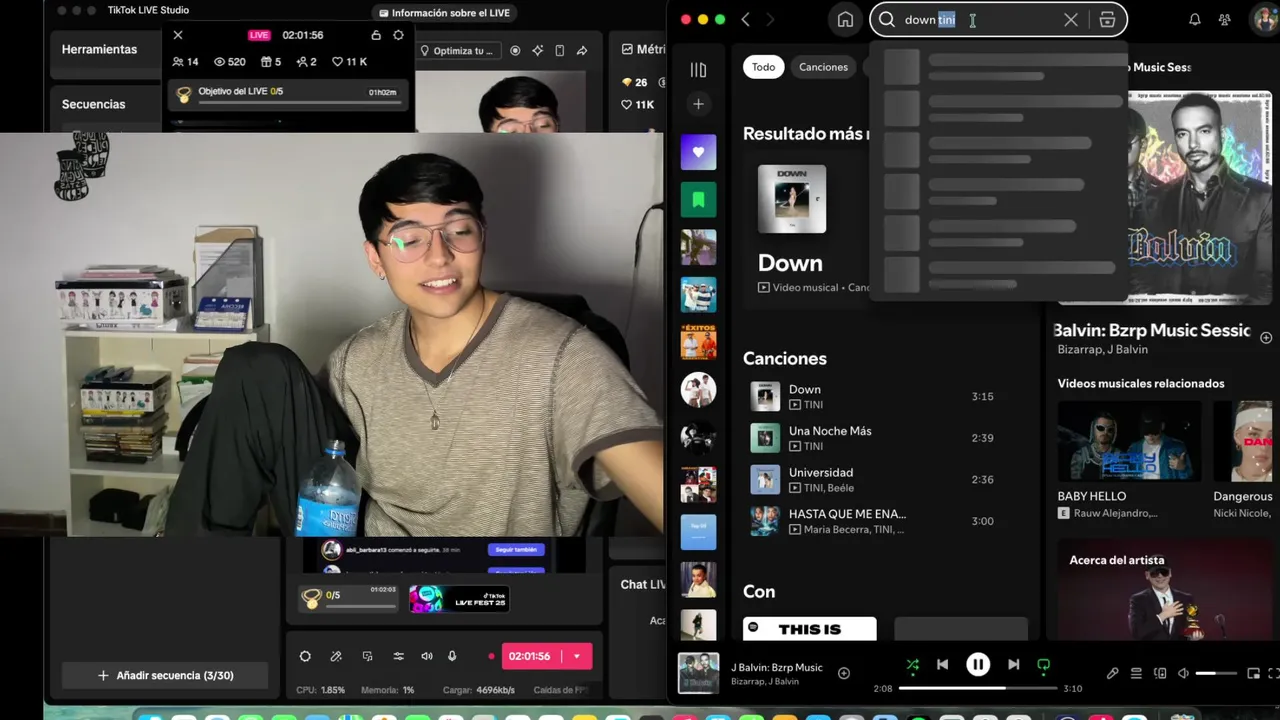The image size is (1280, 720).
Task: Open audio mixer sliders icon
Action: pyautogui.click(x=398, y=656)
